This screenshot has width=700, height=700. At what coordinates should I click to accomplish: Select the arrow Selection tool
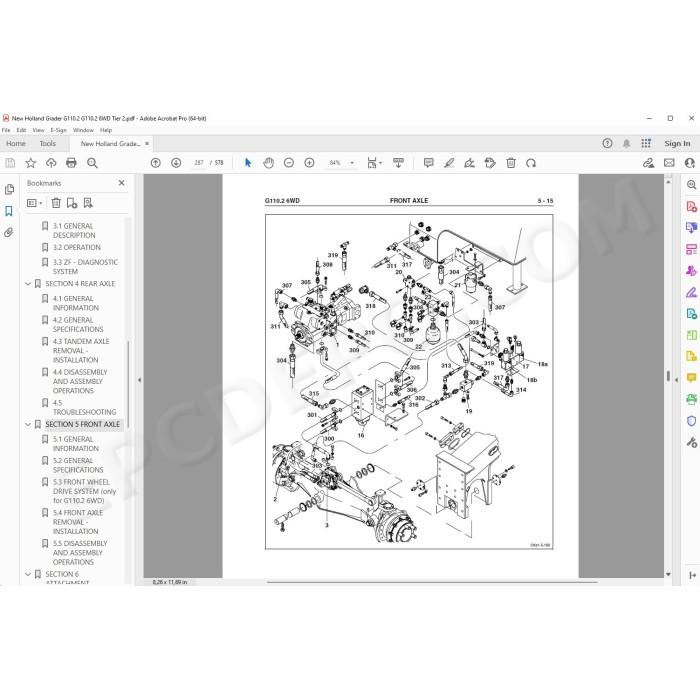click(x=248, y=163)
